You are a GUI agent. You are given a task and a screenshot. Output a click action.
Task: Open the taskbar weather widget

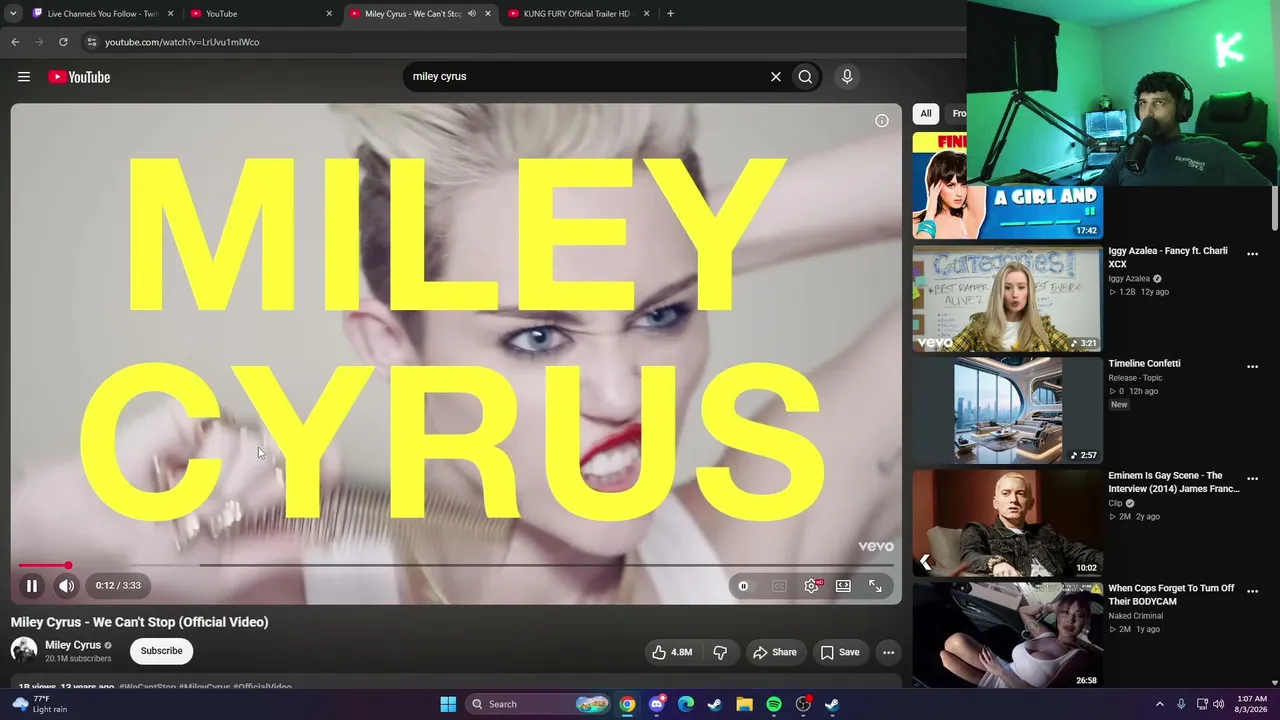pyautogui.click(x=42, y=704)
